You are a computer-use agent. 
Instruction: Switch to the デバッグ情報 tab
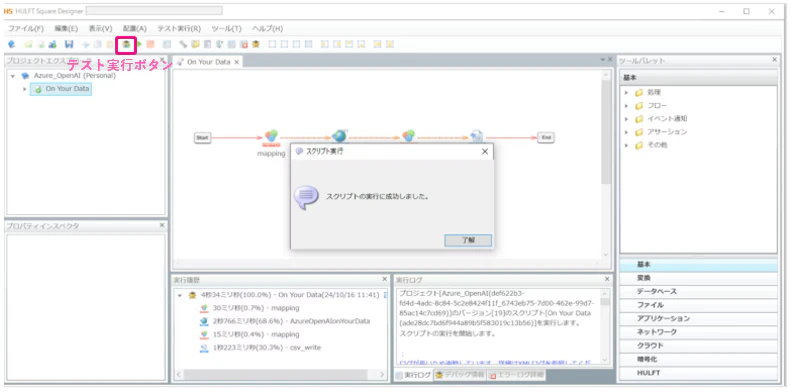(x=460, y=375)
